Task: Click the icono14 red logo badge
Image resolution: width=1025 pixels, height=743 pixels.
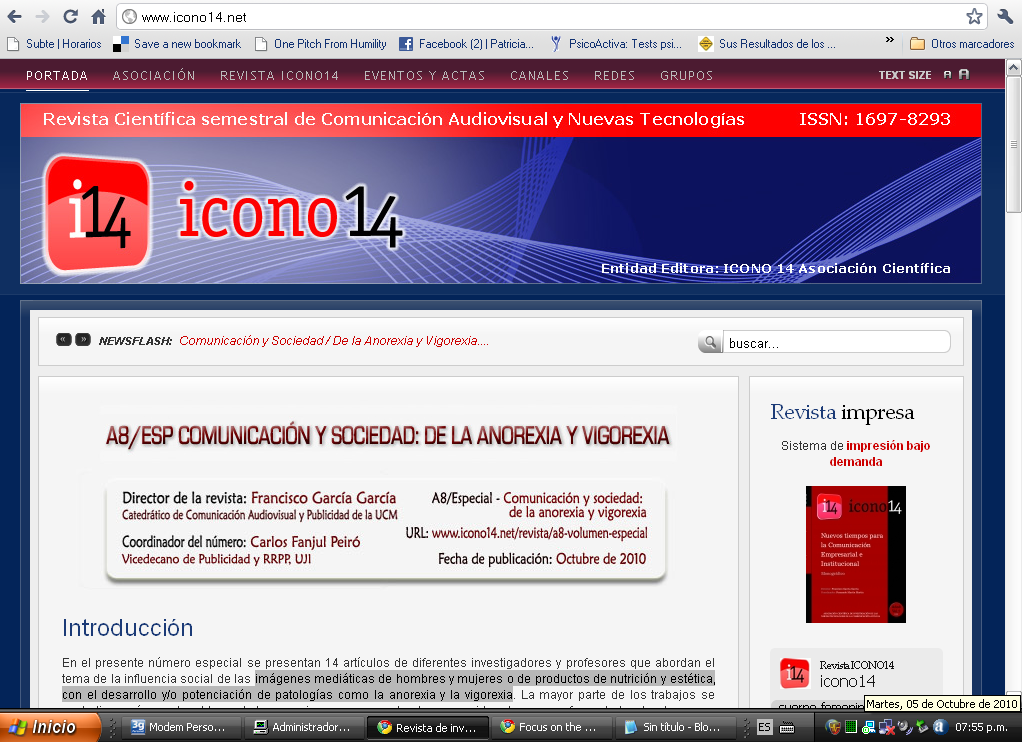Action: click(x=98, y=214)
